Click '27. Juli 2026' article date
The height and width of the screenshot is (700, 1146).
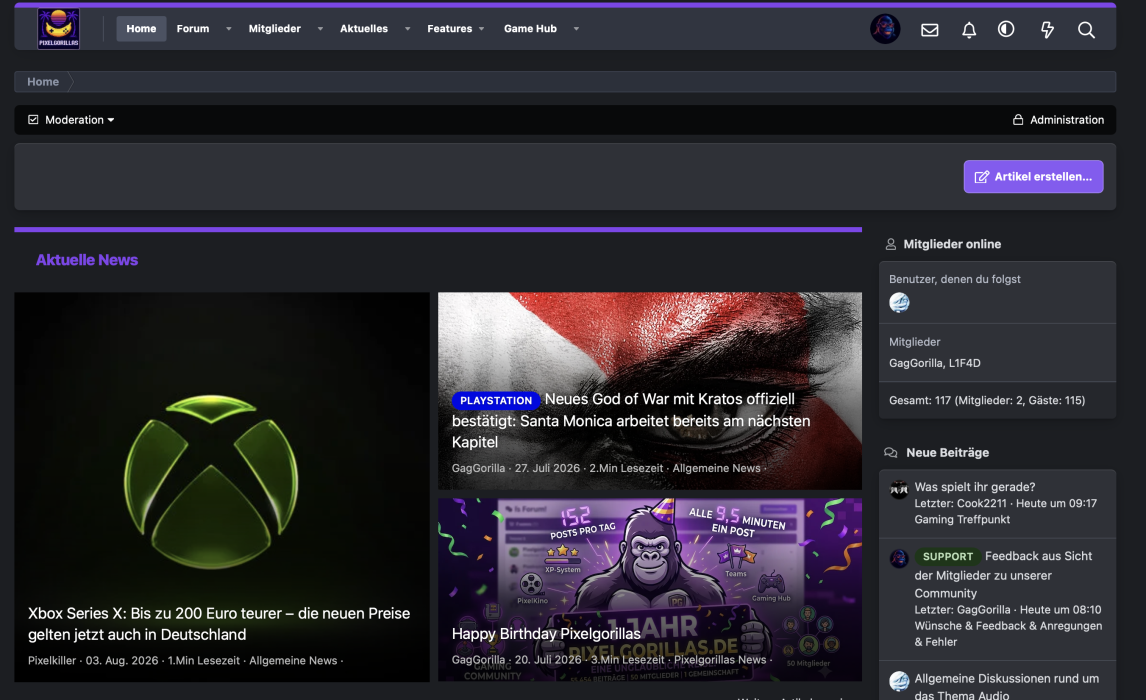pyautogui.click(x=547, y=468)
